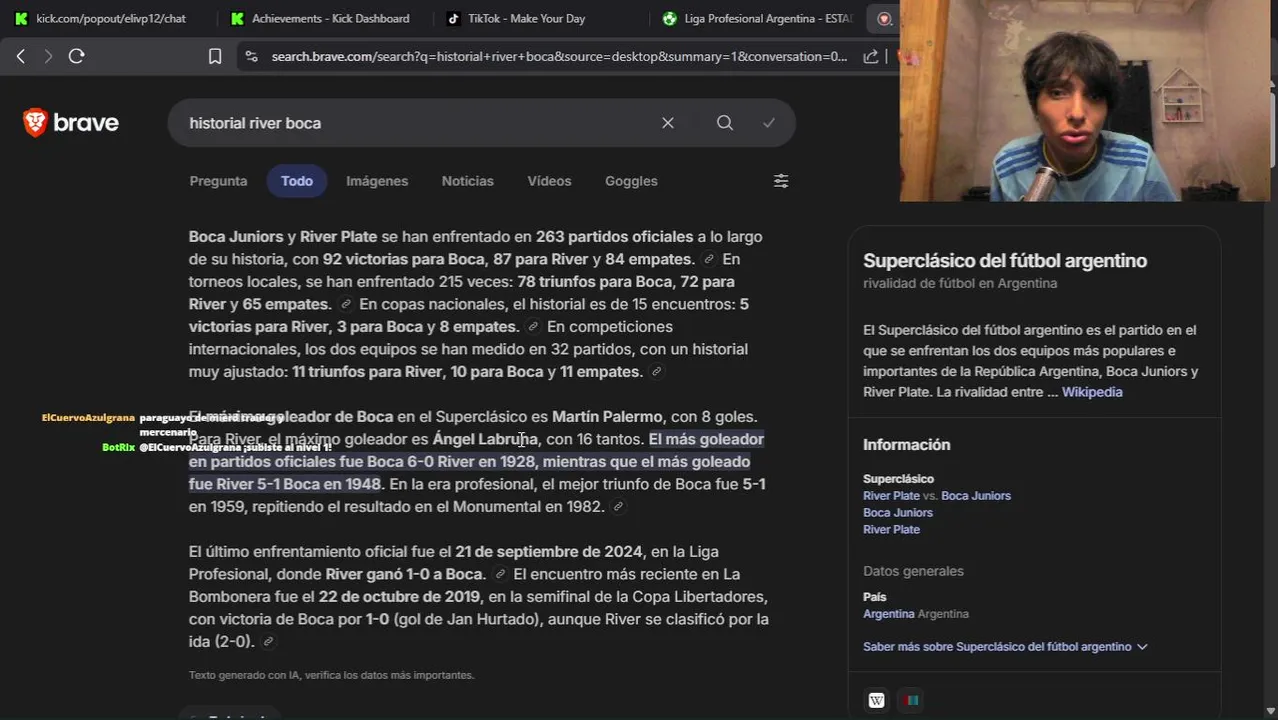Click the share icon in the address bar
This screenshot has width=1278, height=720.
tap(871, 56)
